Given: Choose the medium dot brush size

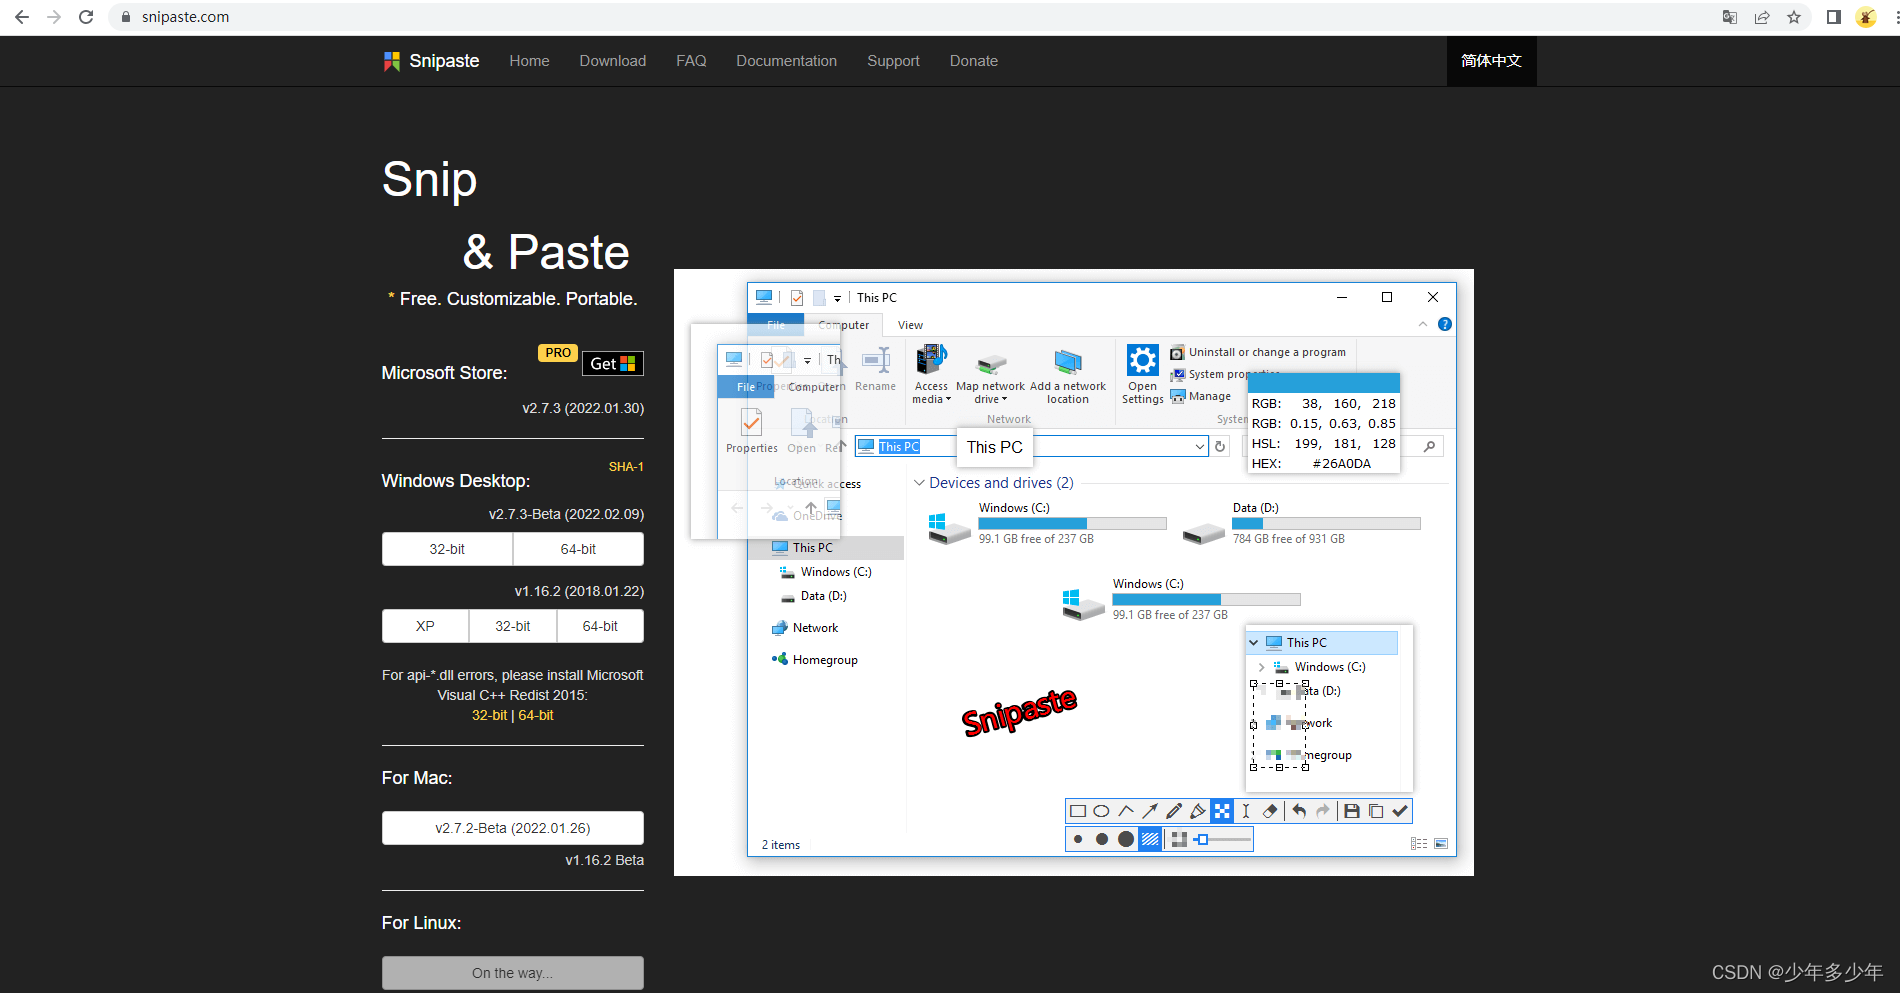Looking at the screenshot, I should click(x=1102, y=839).
